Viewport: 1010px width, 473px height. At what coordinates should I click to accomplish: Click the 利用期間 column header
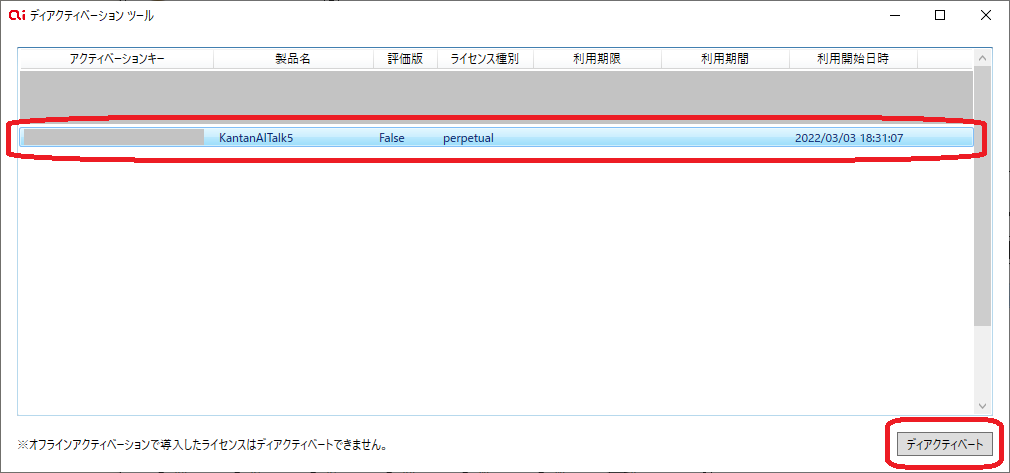[x=725, y=59]
